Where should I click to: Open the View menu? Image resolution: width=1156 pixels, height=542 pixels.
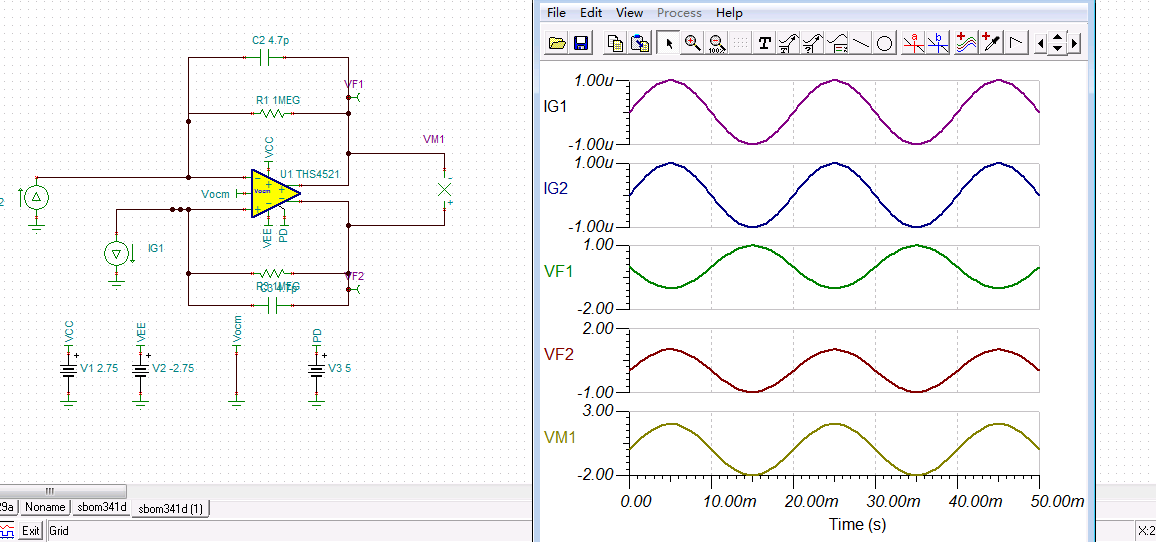point(629,13)
